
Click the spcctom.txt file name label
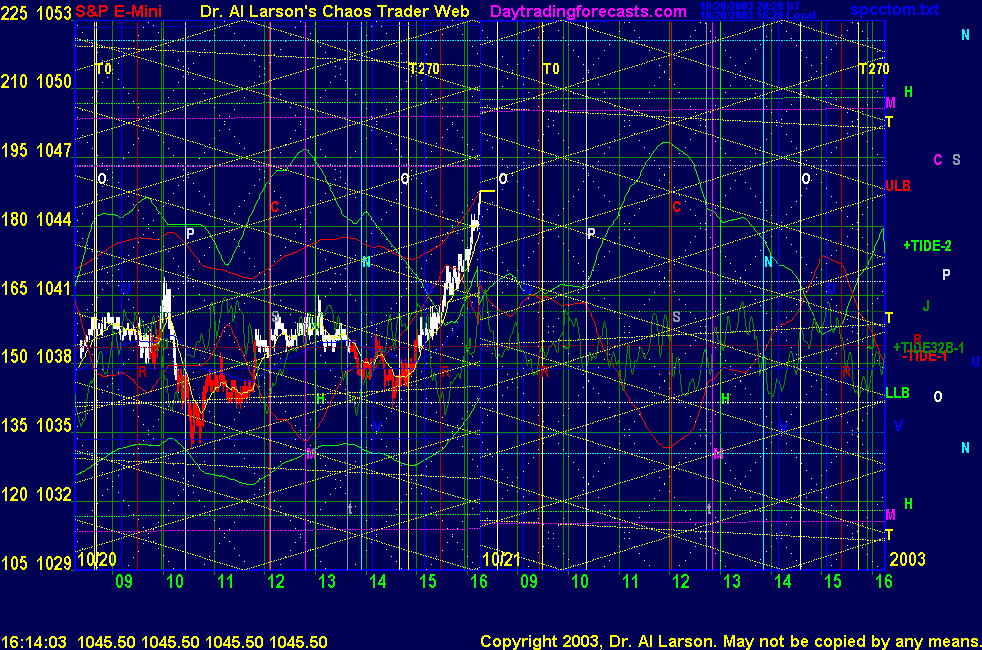(894, 9)
